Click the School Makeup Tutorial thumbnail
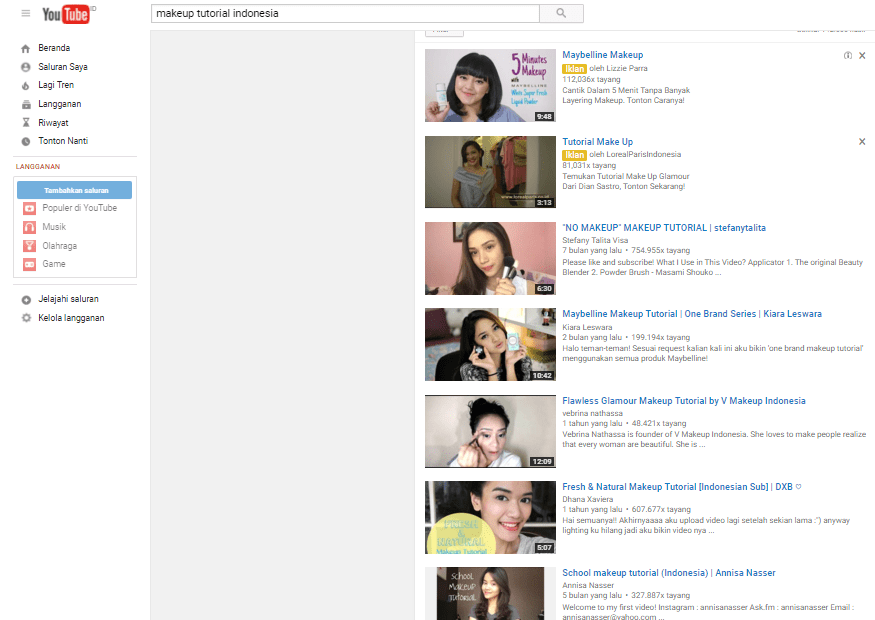Image resolution: width=875 pixels, height=620 pixels. 490,593
